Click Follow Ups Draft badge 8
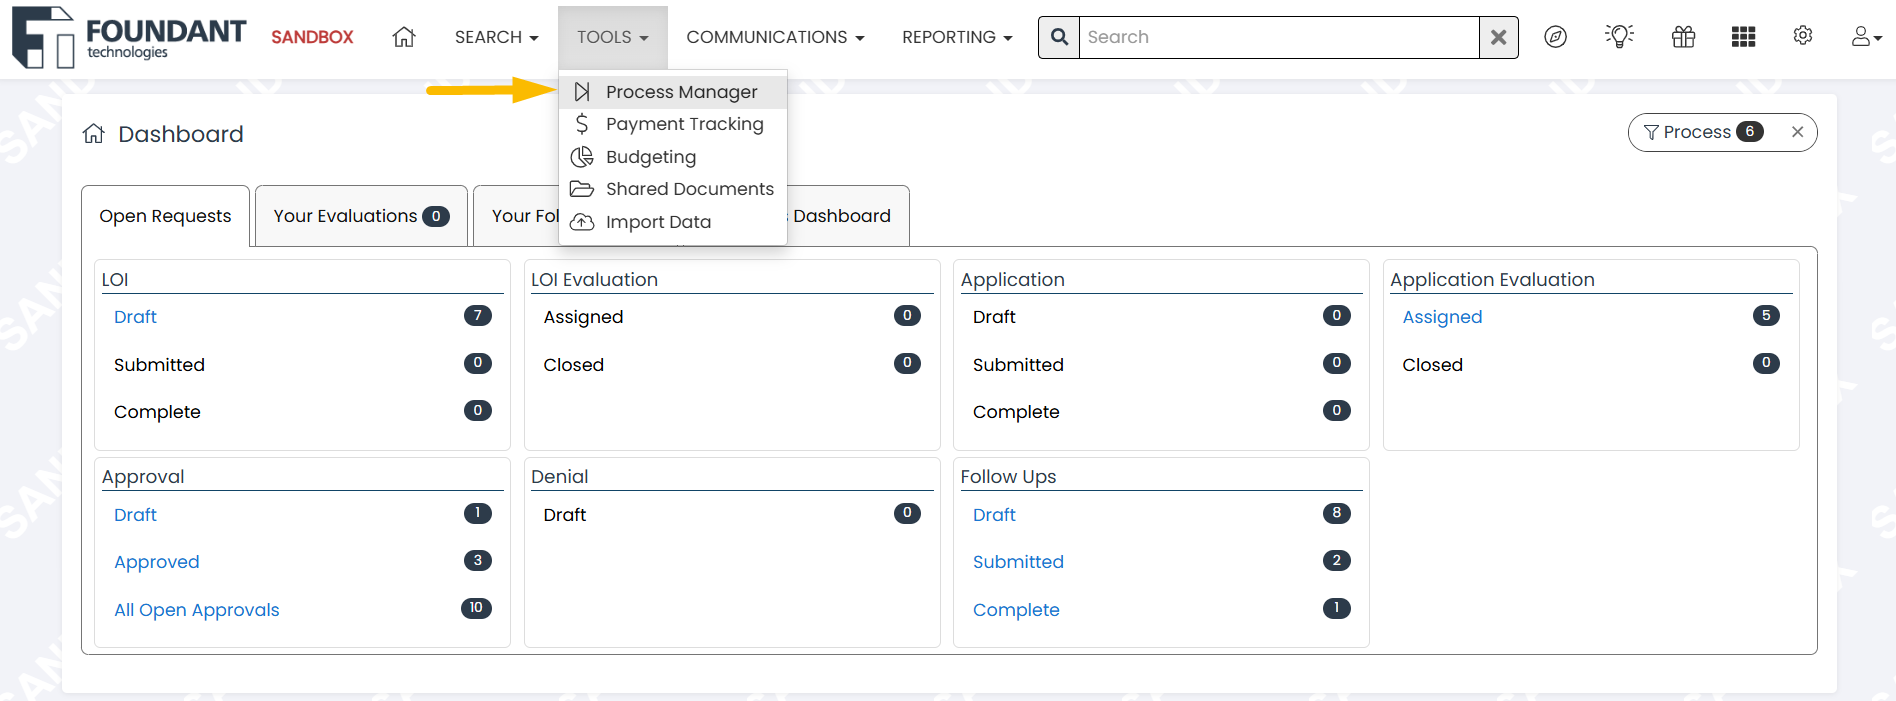Image resolution: width=1896 pixels, height=701 pixels. [x=1337, y=513]
